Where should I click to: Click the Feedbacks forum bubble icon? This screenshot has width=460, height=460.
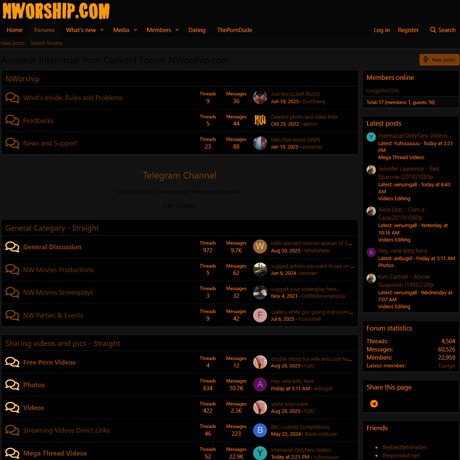click(x=12, y=120)
